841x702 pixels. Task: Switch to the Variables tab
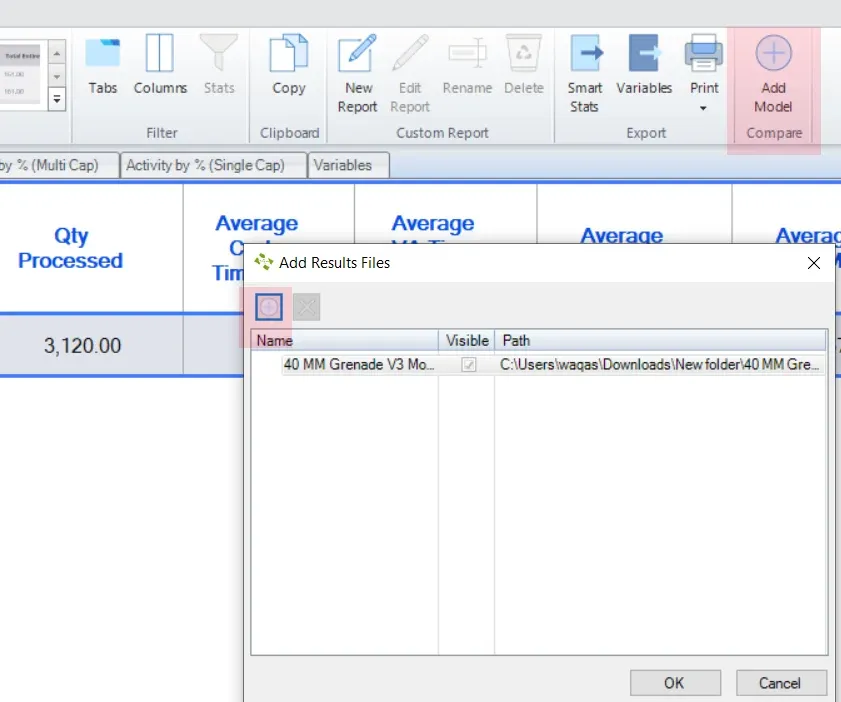[x=348, y=165]
